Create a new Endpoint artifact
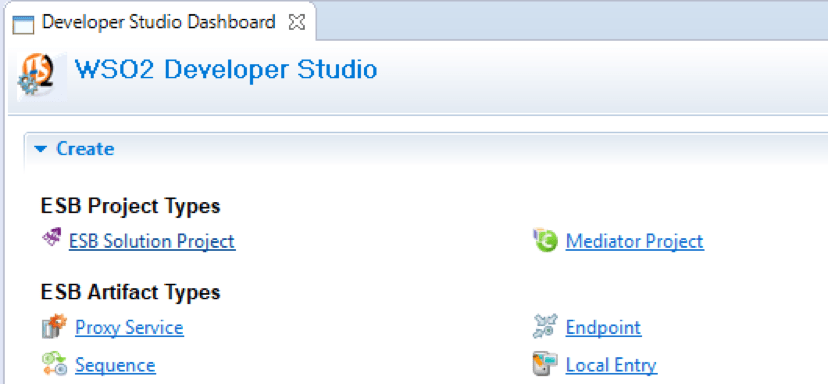The image size is (828, 384). (x=604, y=327)
